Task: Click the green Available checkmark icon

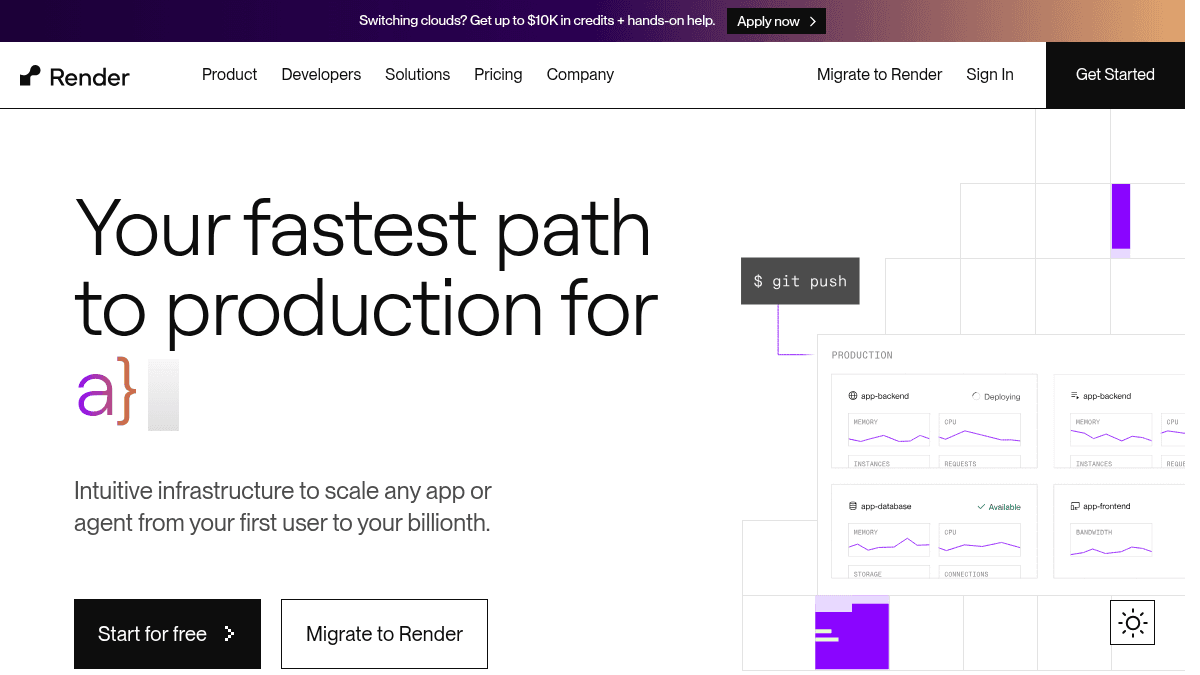Action: click(981, 507)
